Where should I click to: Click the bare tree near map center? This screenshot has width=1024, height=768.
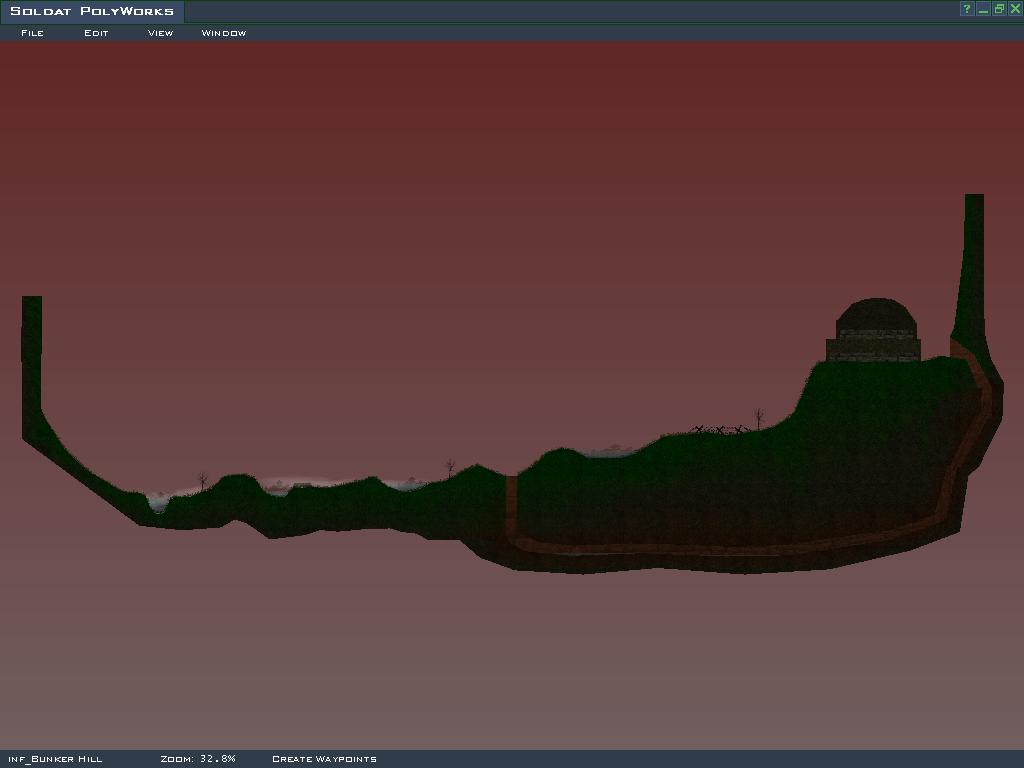coord(450,467)
